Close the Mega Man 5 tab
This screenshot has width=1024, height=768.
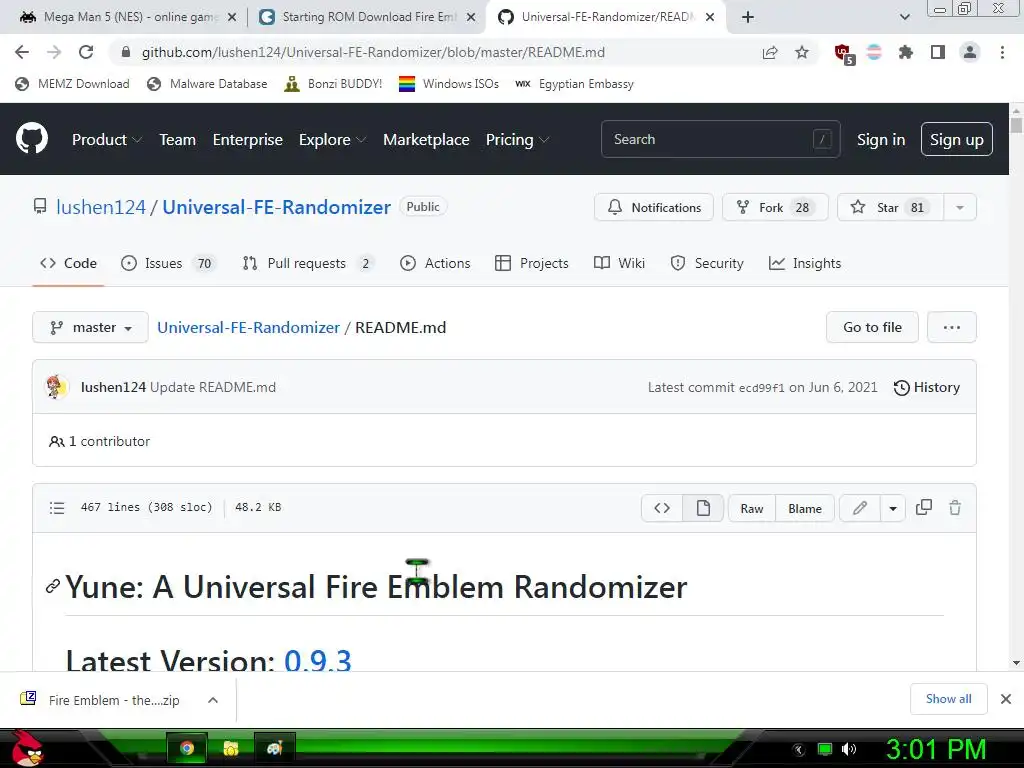pyautogui.click(x=232, y=18)
